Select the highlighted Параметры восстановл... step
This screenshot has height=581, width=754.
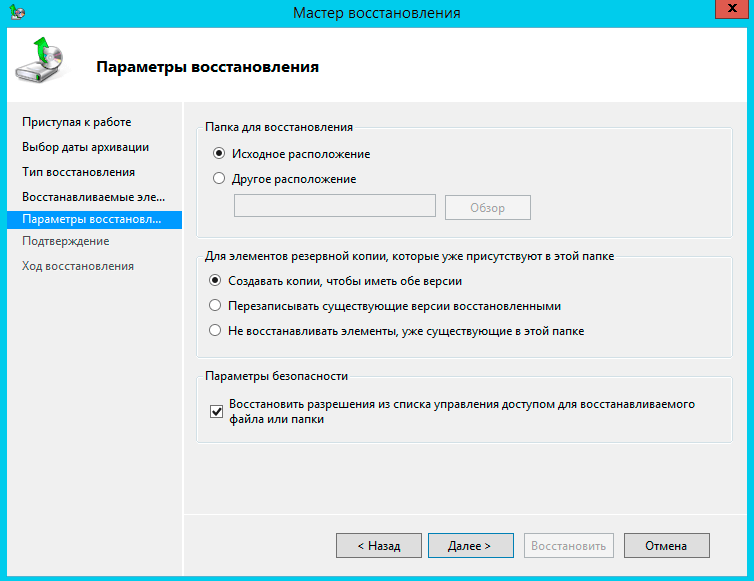pos(94,220)
